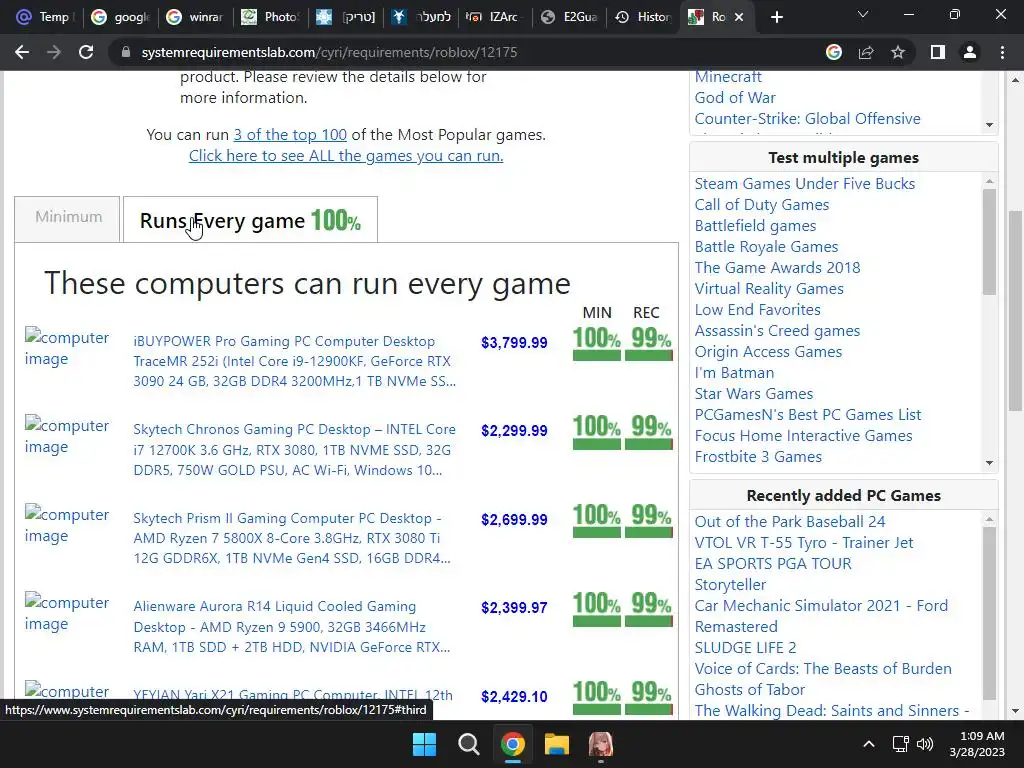Viewport: 1024px width, 768px height.
Task: Switch to the History tab
Action: (x=643, y=17)
